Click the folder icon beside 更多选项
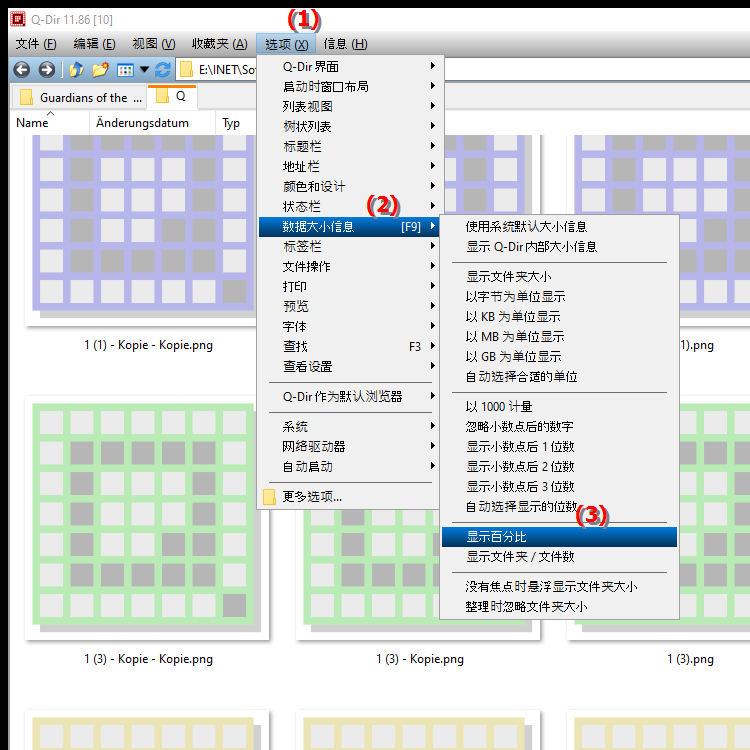 269,497
